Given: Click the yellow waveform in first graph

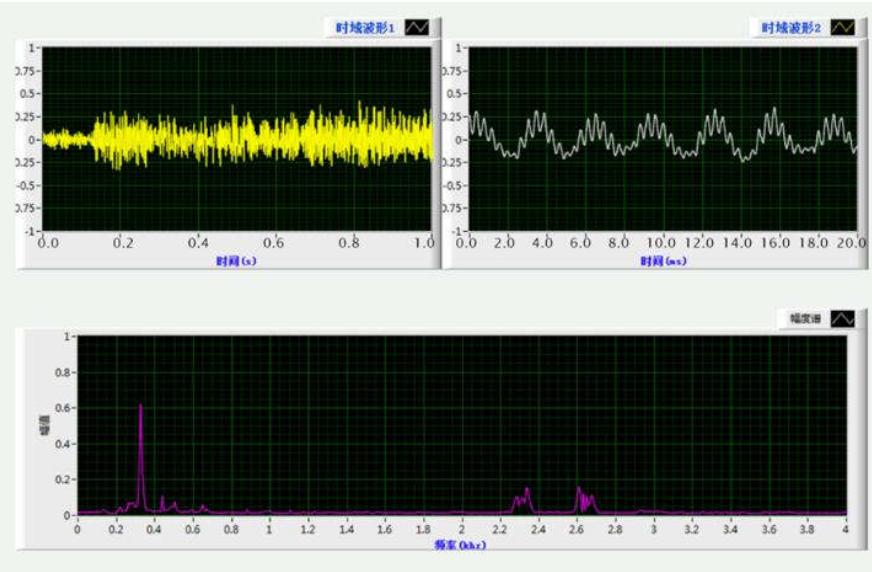Looking at the screenshot, I should [250, 138].
